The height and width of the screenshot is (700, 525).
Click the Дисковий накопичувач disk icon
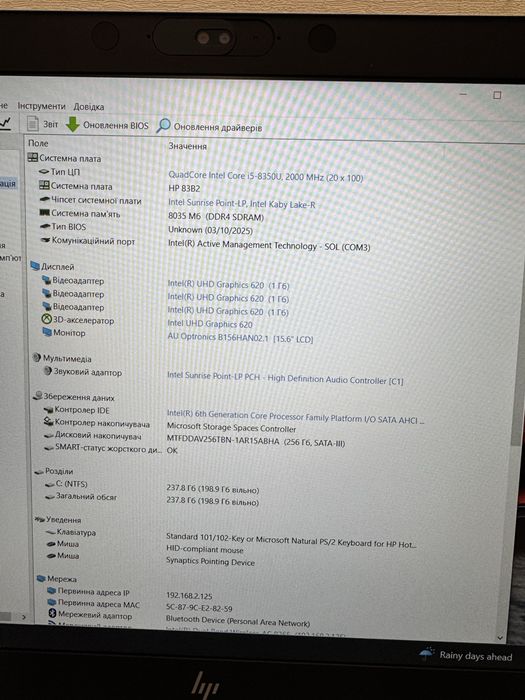pyautogui.click(x=49, y=435)
